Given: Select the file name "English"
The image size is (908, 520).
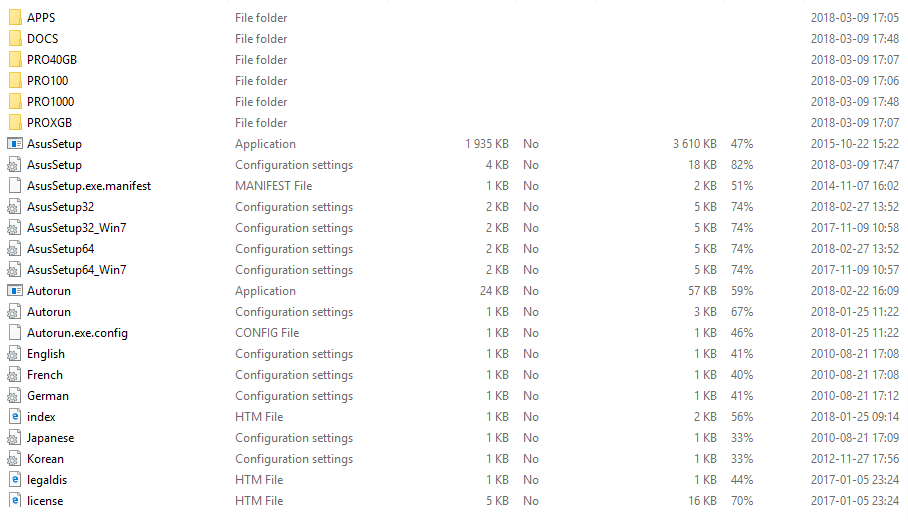Looking at the screenshot, I should pyautogui.click(x=46, y=354).
